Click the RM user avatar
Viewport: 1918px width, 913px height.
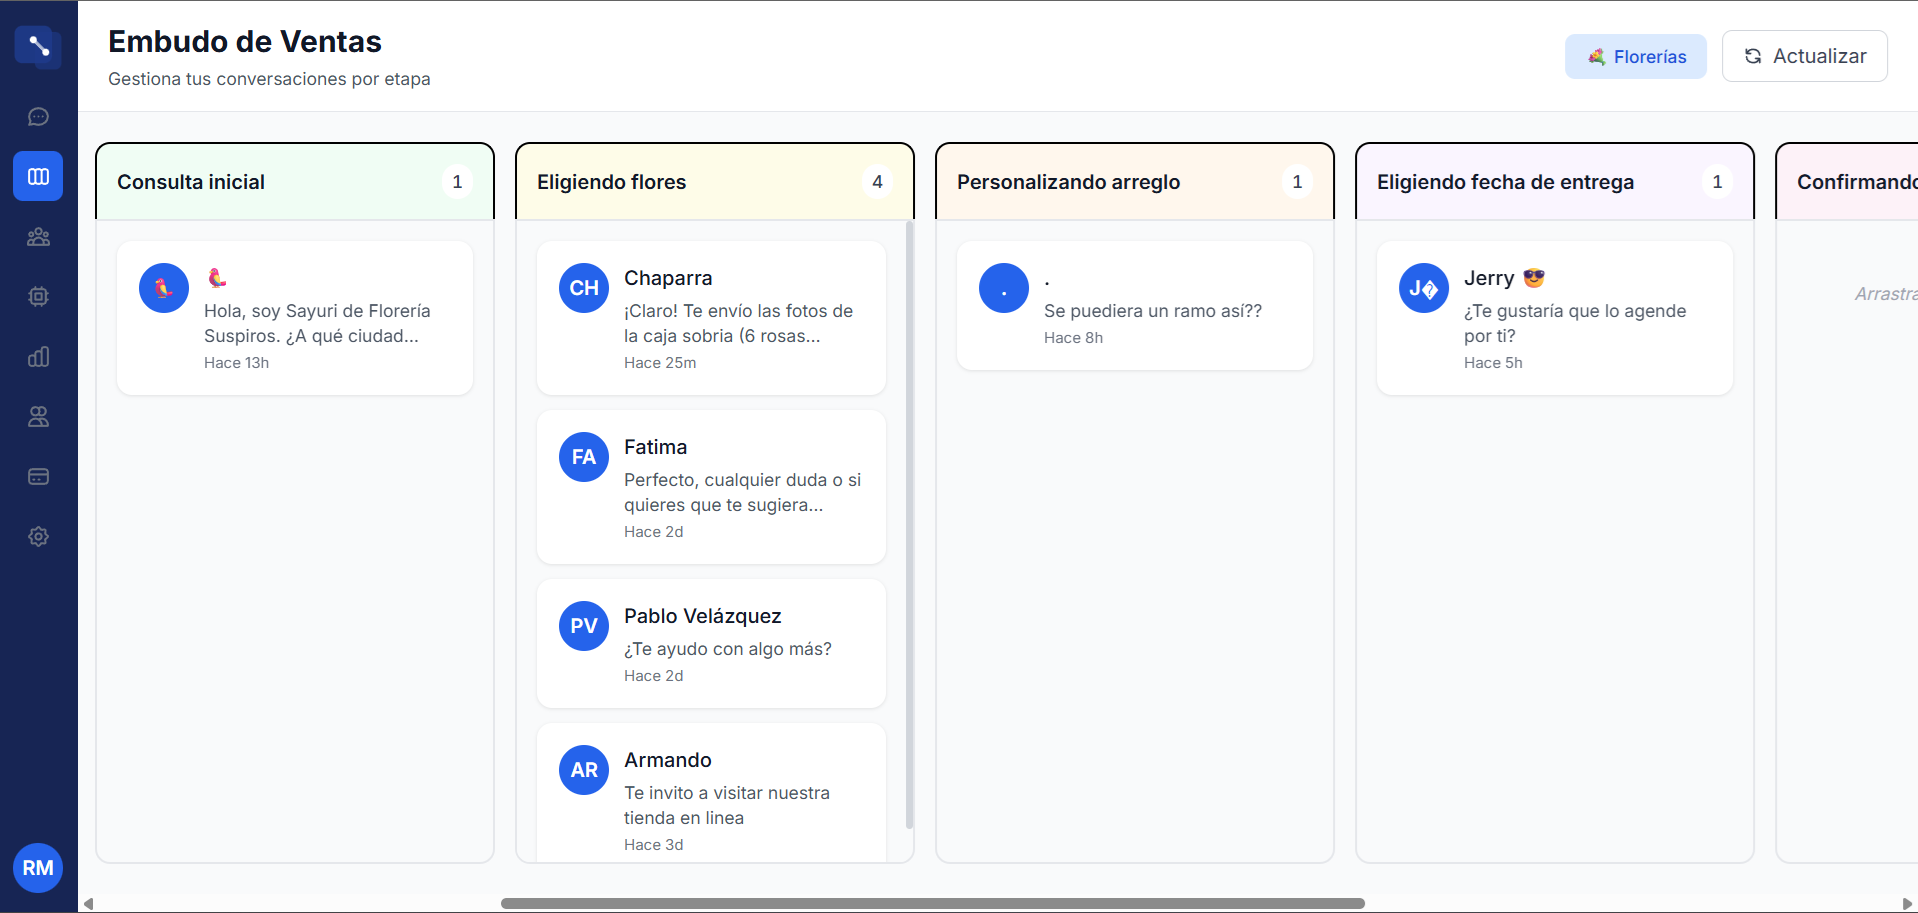tap(38, 868)
